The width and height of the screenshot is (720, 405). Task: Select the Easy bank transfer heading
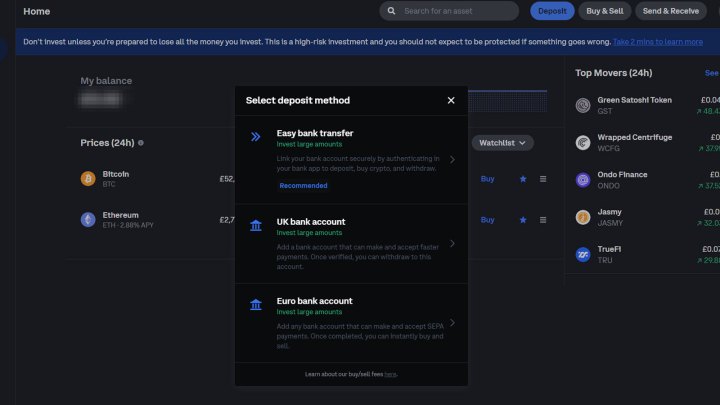315,133
